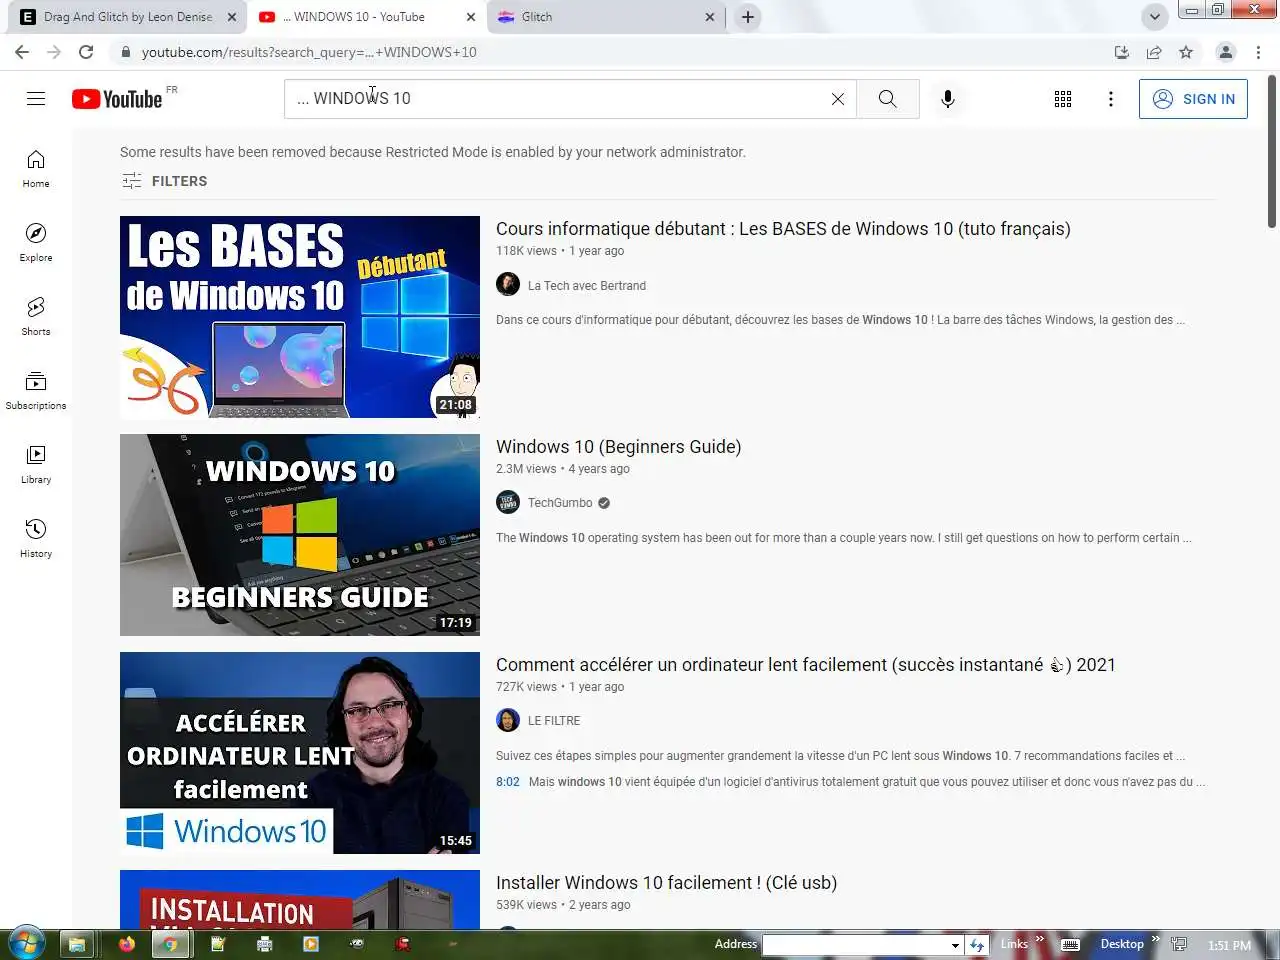Viewport: 1280px width, 960px height.
Task: Click the SIGN IN button
Action: click(x=1193, y=99)
